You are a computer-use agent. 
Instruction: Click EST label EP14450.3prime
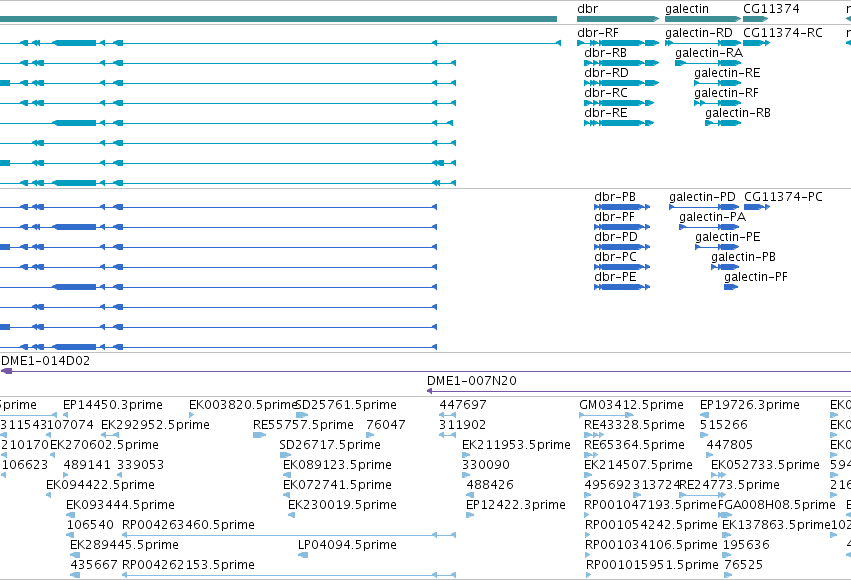pyautogui.click(x=113, y=405)
